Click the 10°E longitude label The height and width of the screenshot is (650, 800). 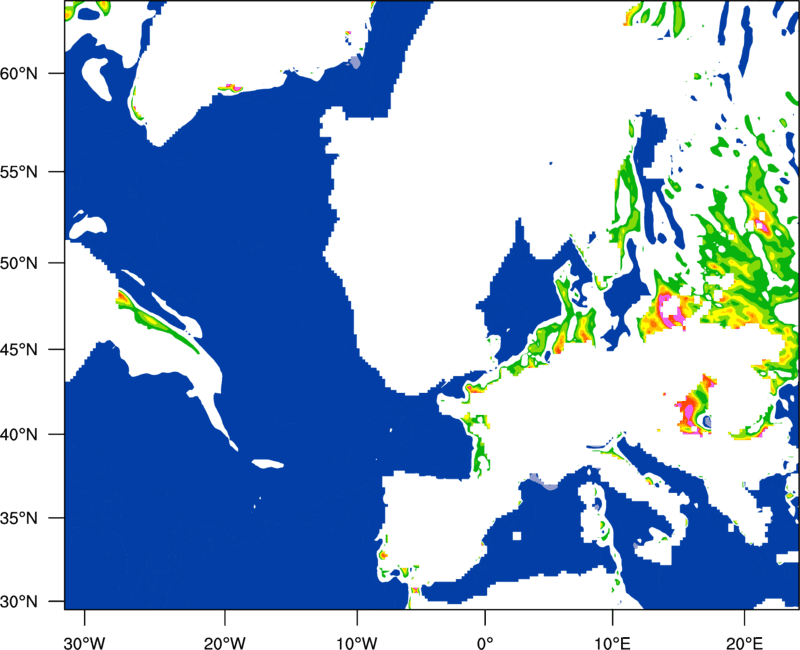tap(612, 642)
